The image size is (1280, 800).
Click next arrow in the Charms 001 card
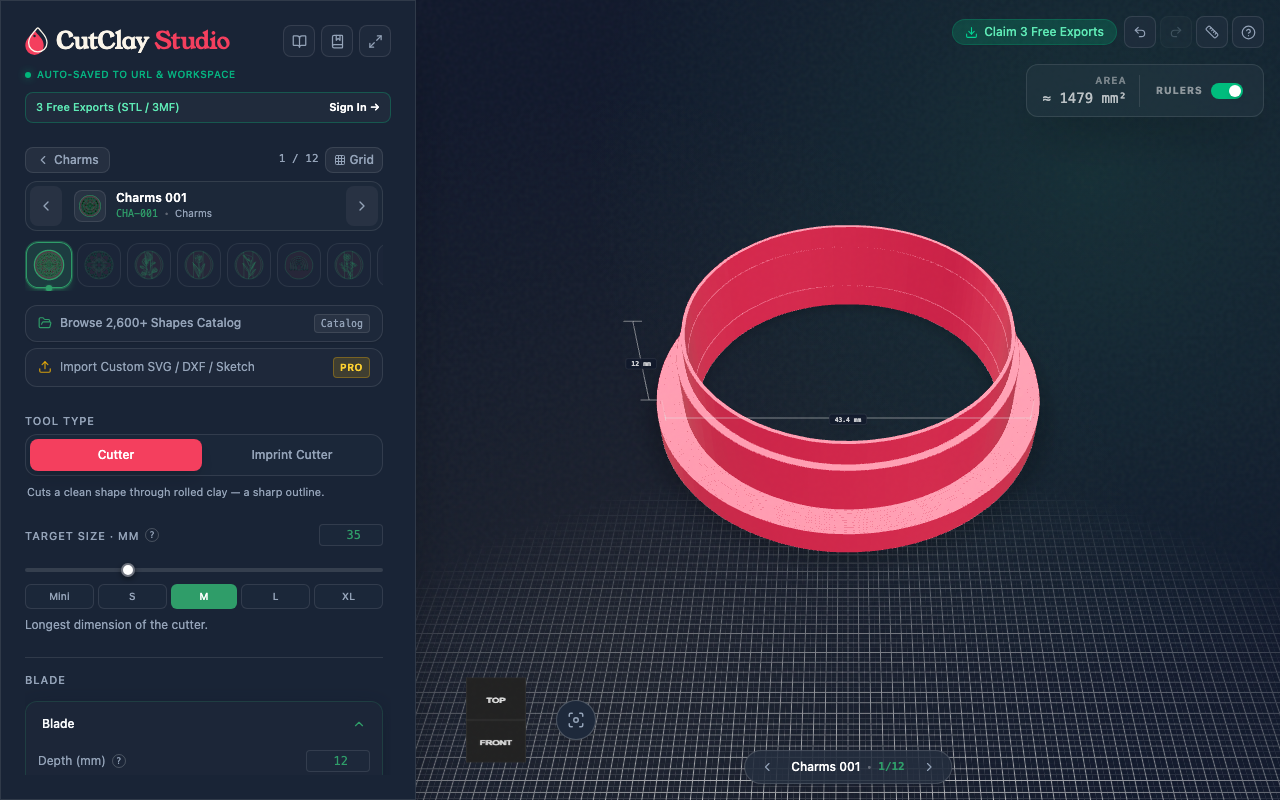362,206
